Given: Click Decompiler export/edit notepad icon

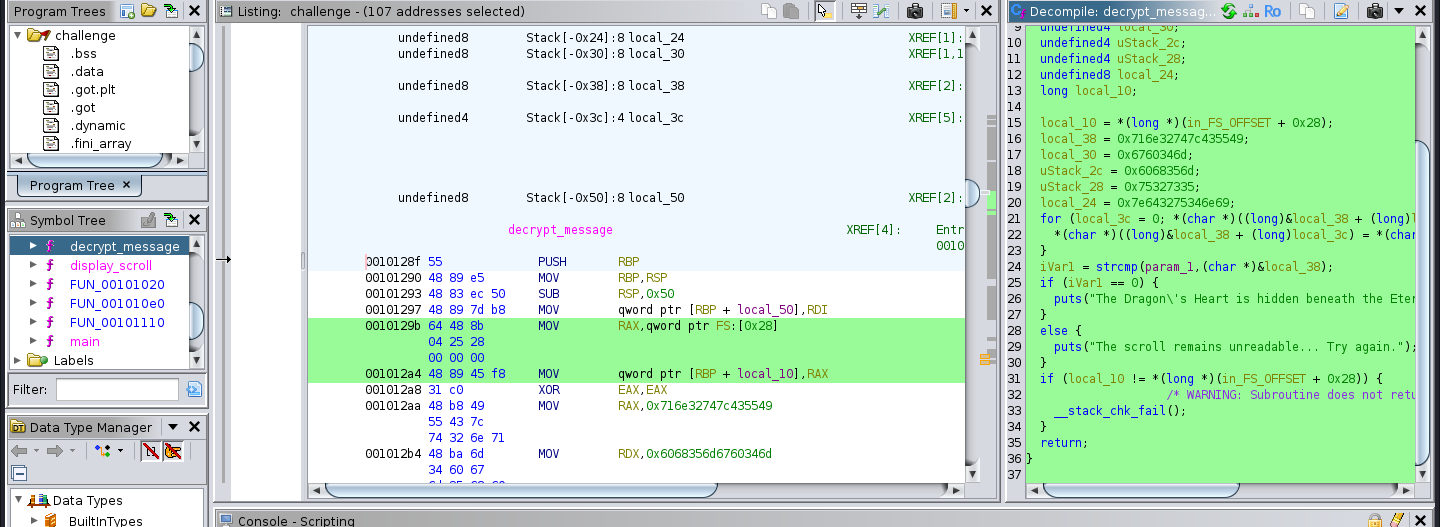Looking at the screenshot, I should pos(1341,11).
